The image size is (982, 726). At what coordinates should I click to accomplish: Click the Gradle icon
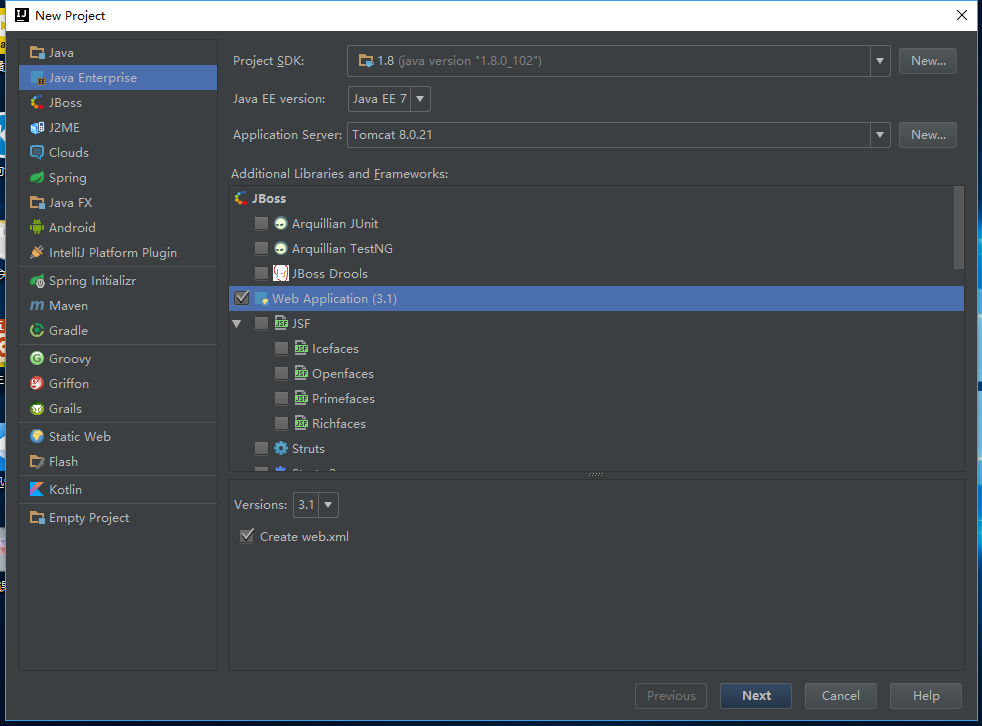(x=37, y=330)
